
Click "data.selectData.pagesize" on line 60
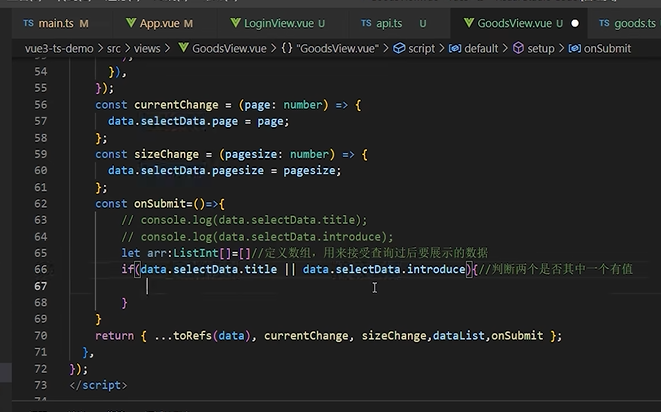[x=186, y=171]
